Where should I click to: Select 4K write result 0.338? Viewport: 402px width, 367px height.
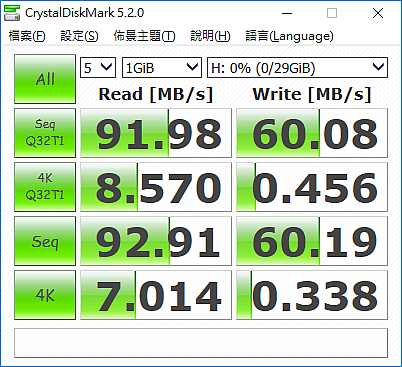(312, 295)
